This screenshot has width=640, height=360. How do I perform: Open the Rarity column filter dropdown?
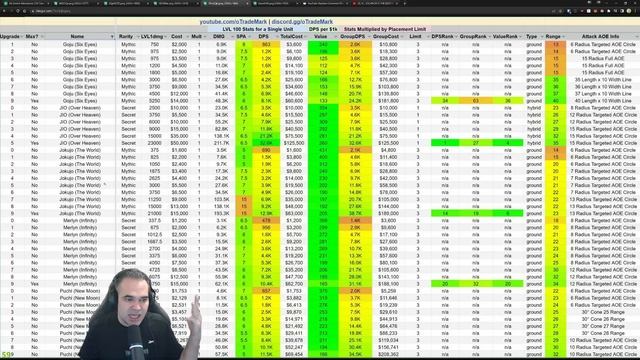coord(138,37)
